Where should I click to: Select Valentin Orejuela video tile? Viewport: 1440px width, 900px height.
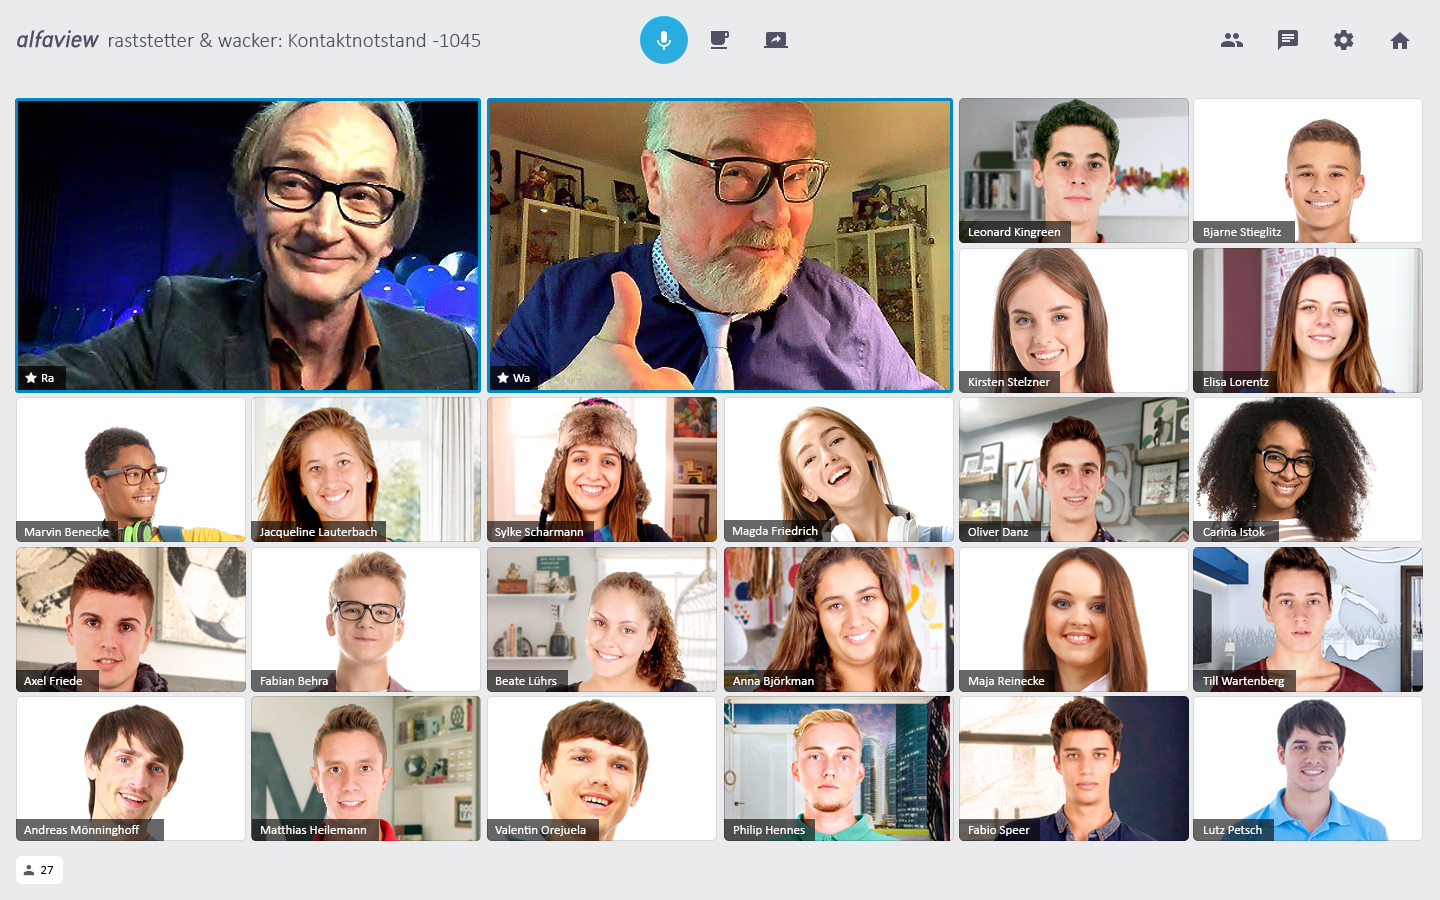point(602,769)
